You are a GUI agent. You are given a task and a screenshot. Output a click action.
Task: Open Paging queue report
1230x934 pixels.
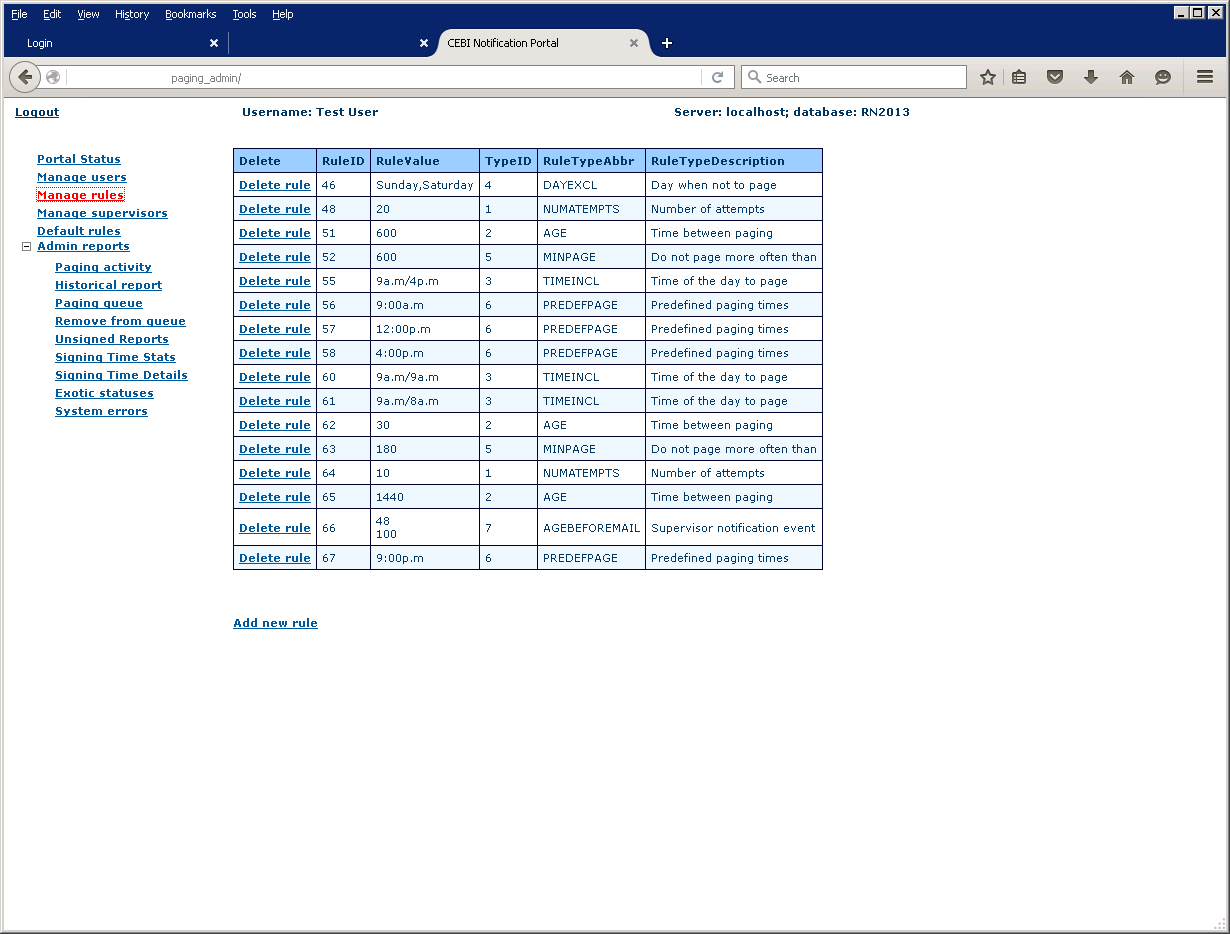point(99,303)
